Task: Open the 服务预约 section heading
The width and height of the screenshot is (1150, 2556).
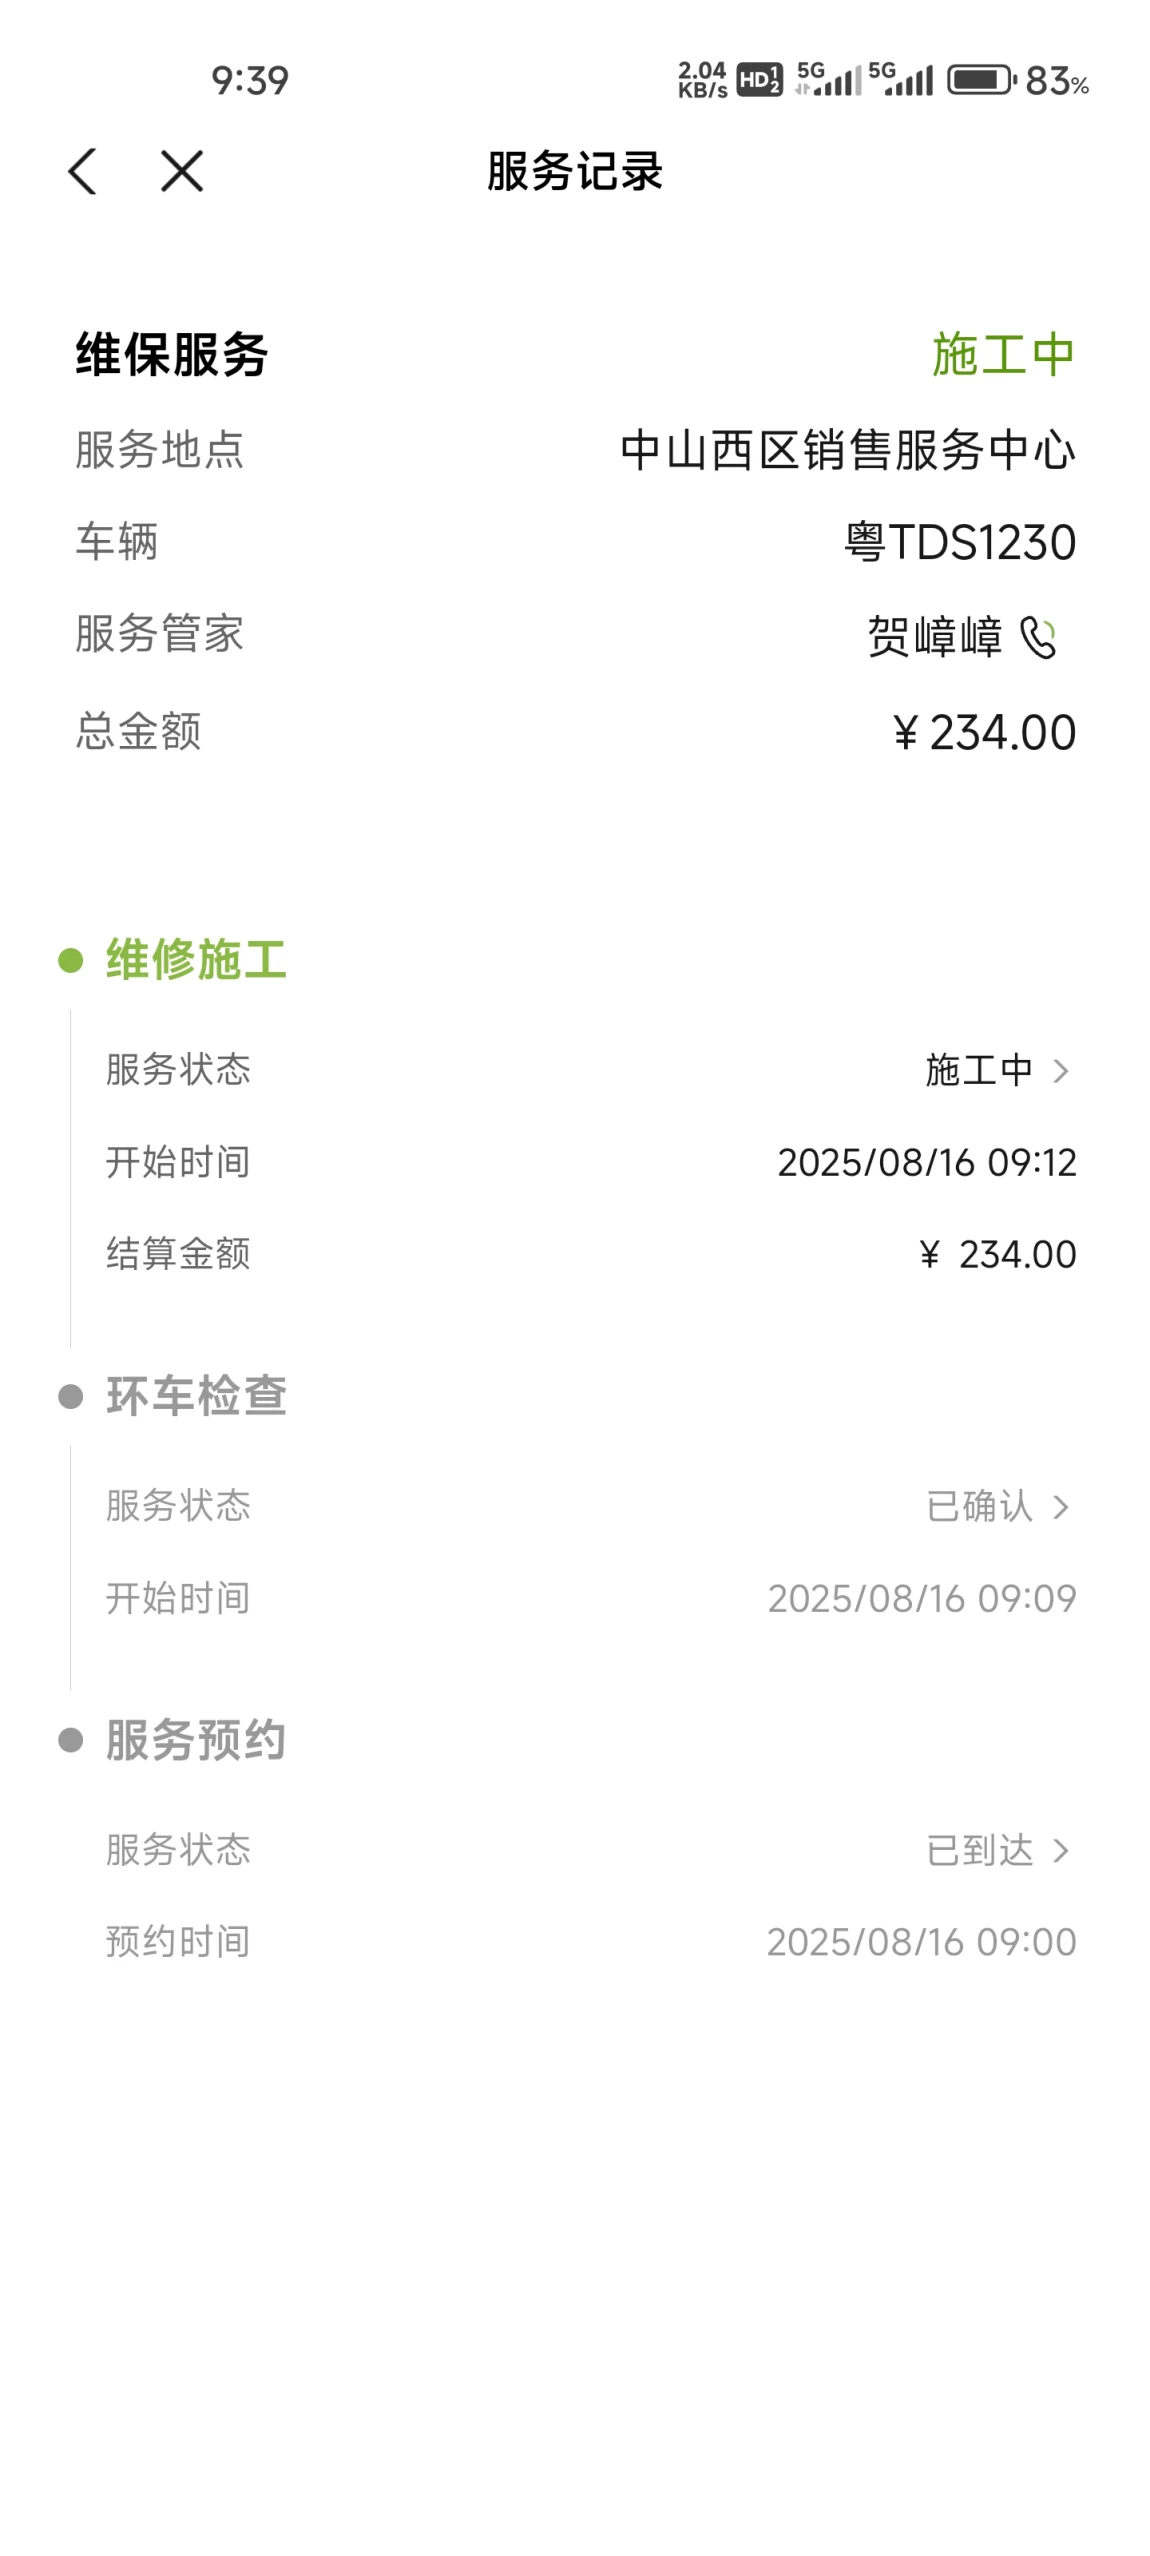Action: coord(196,1740)
